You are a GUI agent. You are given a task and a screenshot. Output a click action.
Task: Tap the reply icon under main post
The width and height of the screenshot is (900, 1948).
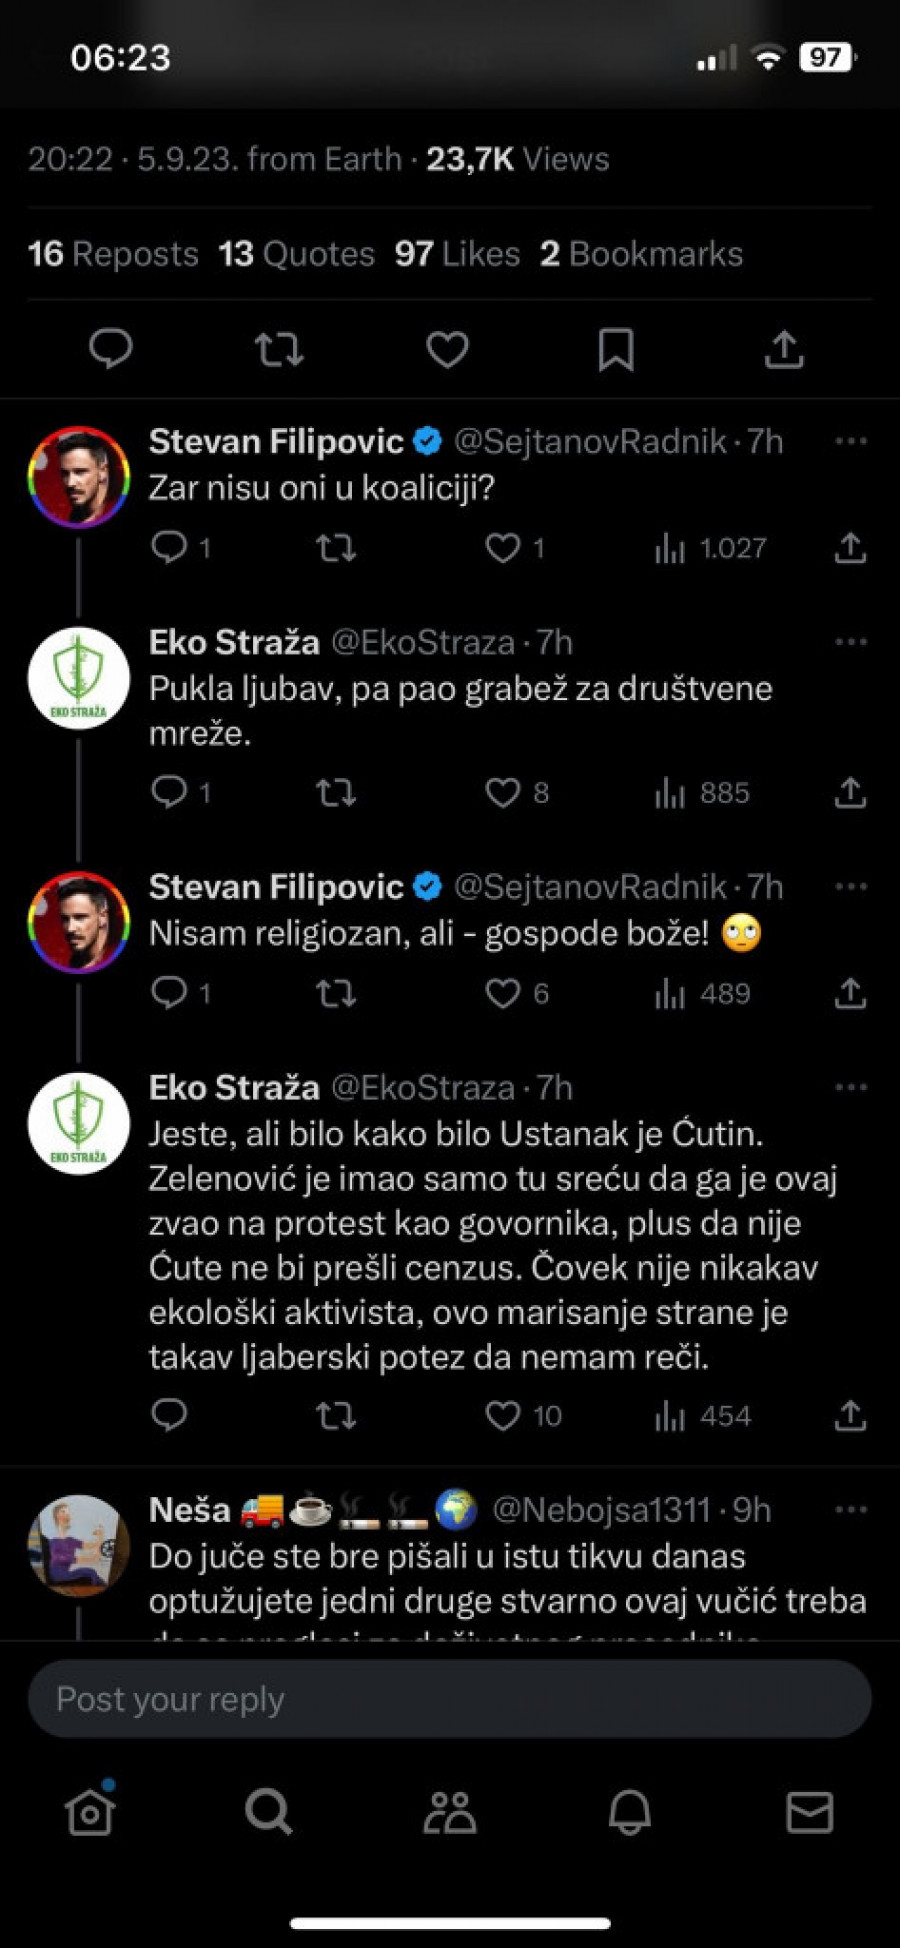tap(110, 349)
